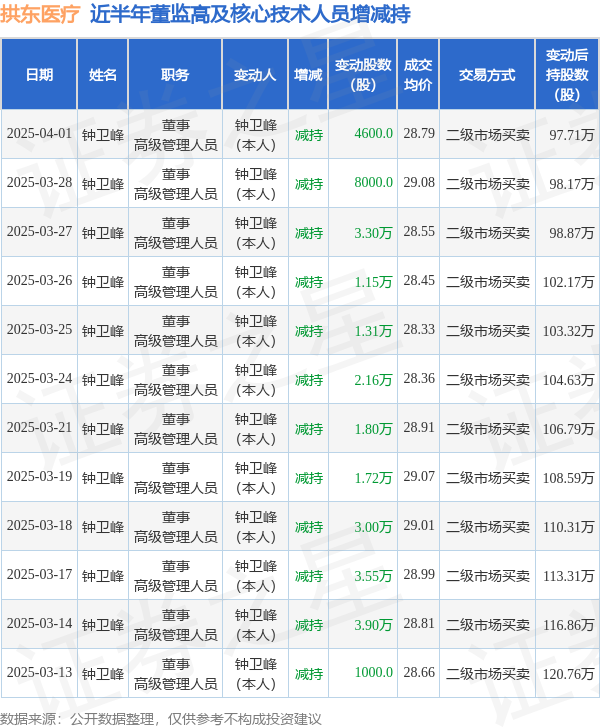Select the date cell 2025-03-19
The height and width of the screenshot is (728, 600).
(39, 477)
